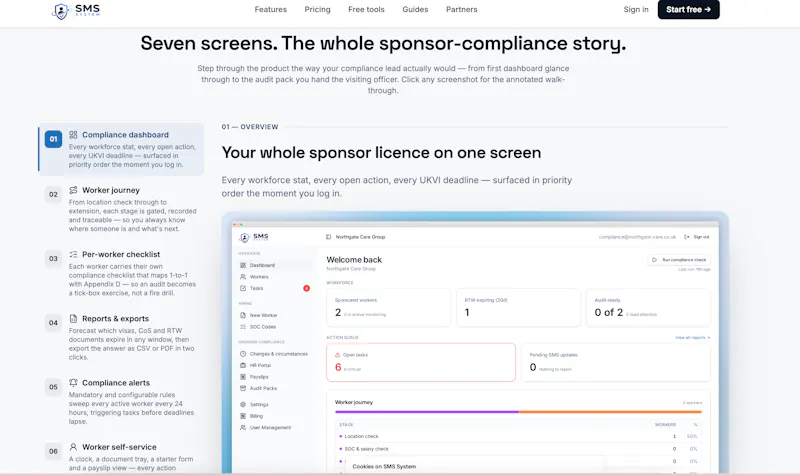Click the 01 number badge
800x475 pixels.
(53, 139)
